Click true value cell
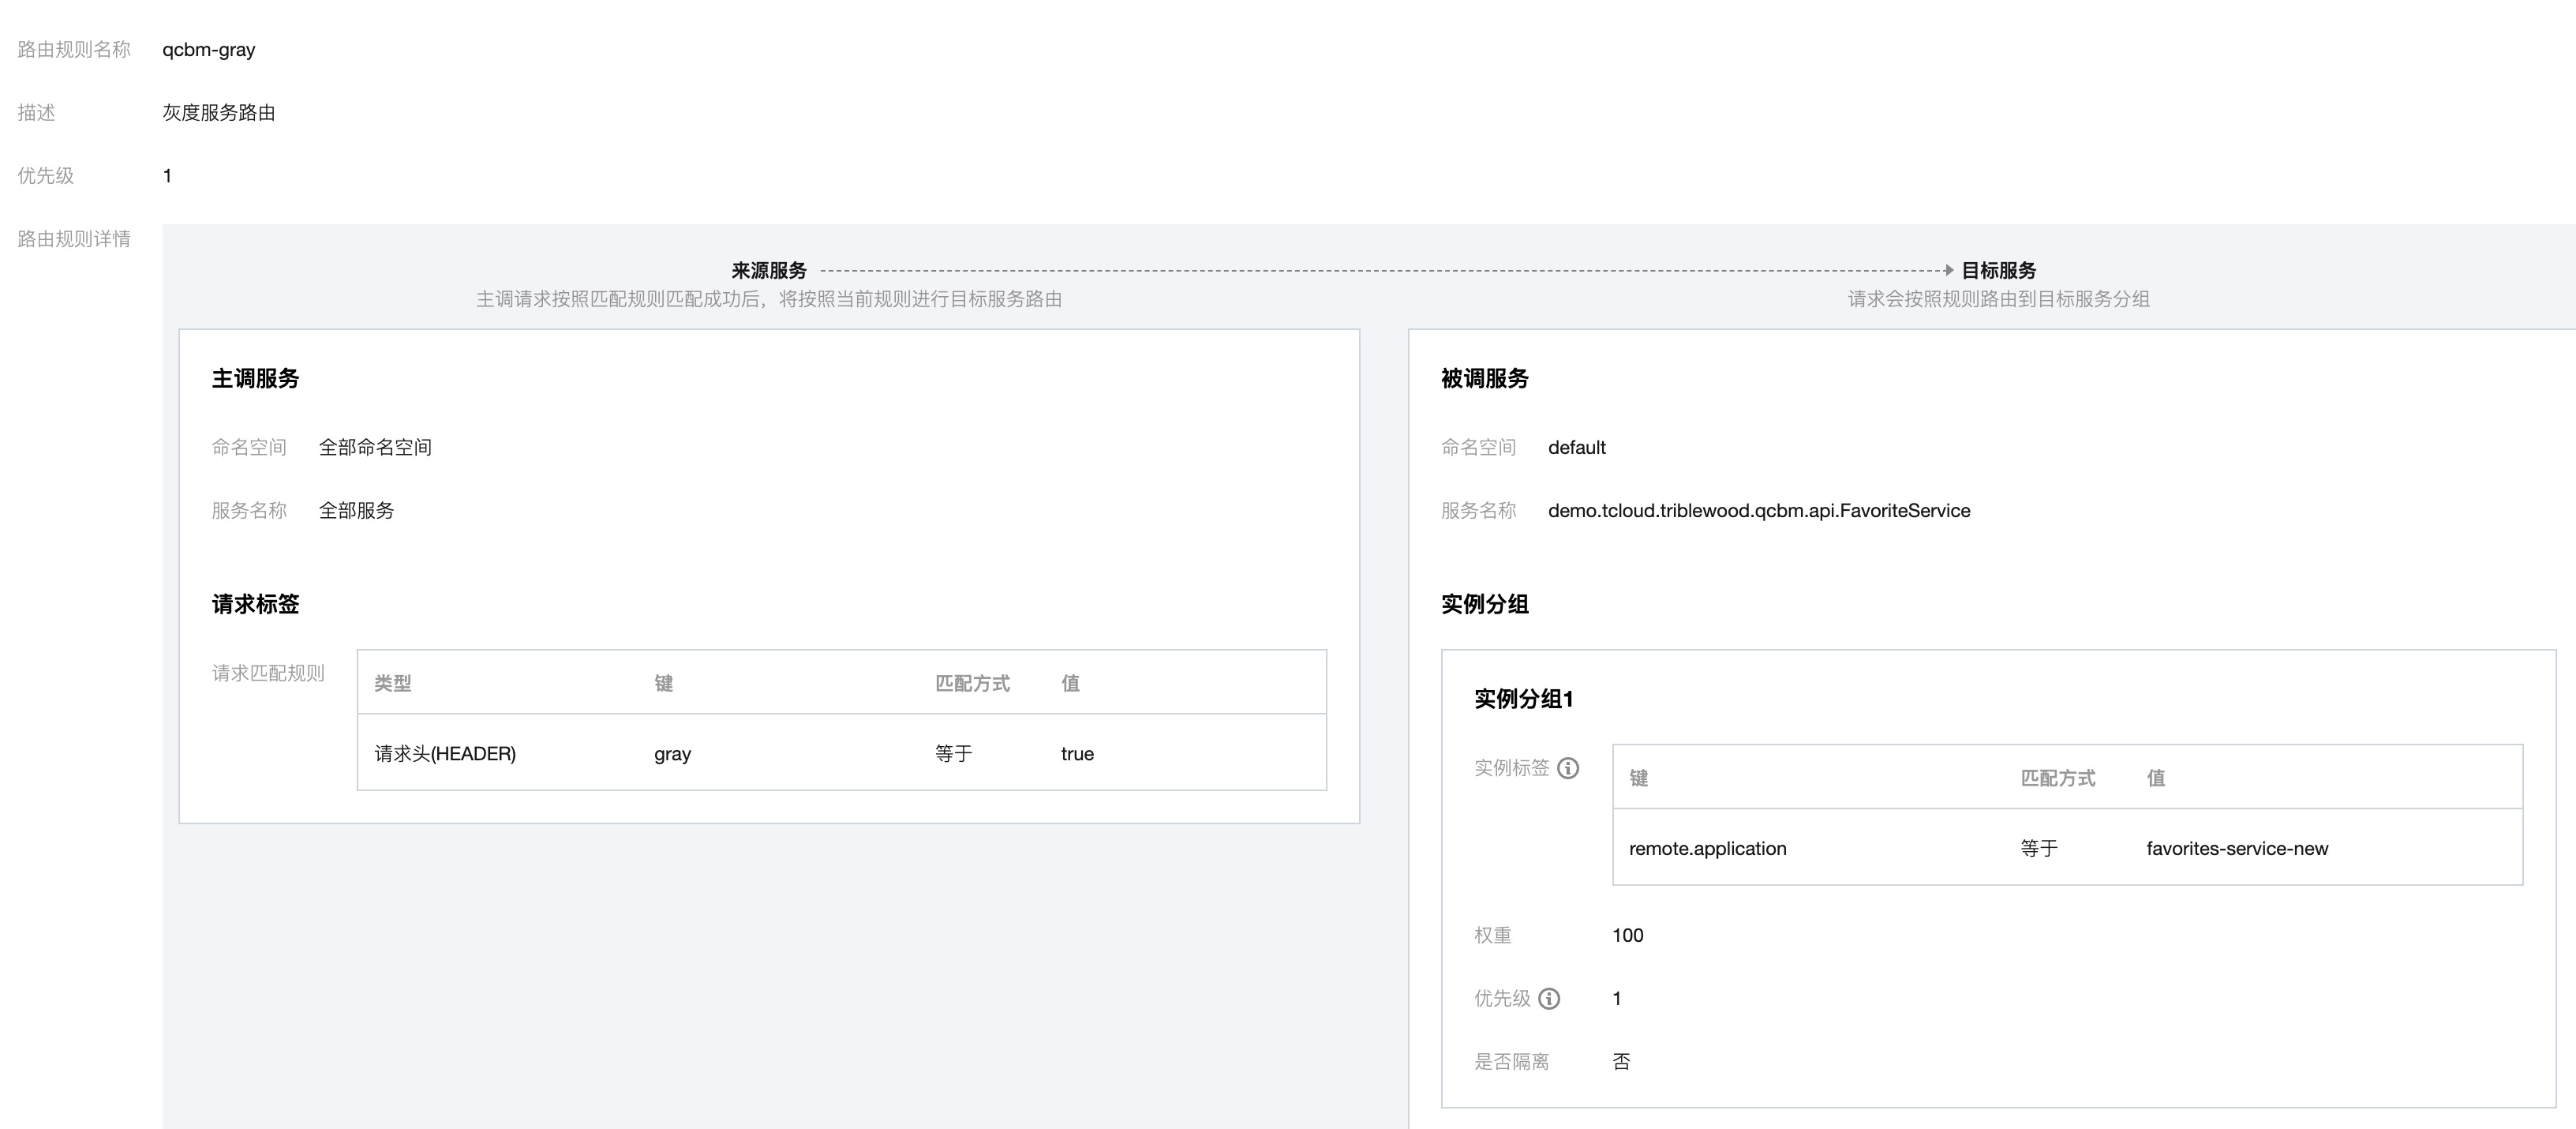Image resolution: width=2576 pixels, height=1129 pixels. coord(1078,754)
